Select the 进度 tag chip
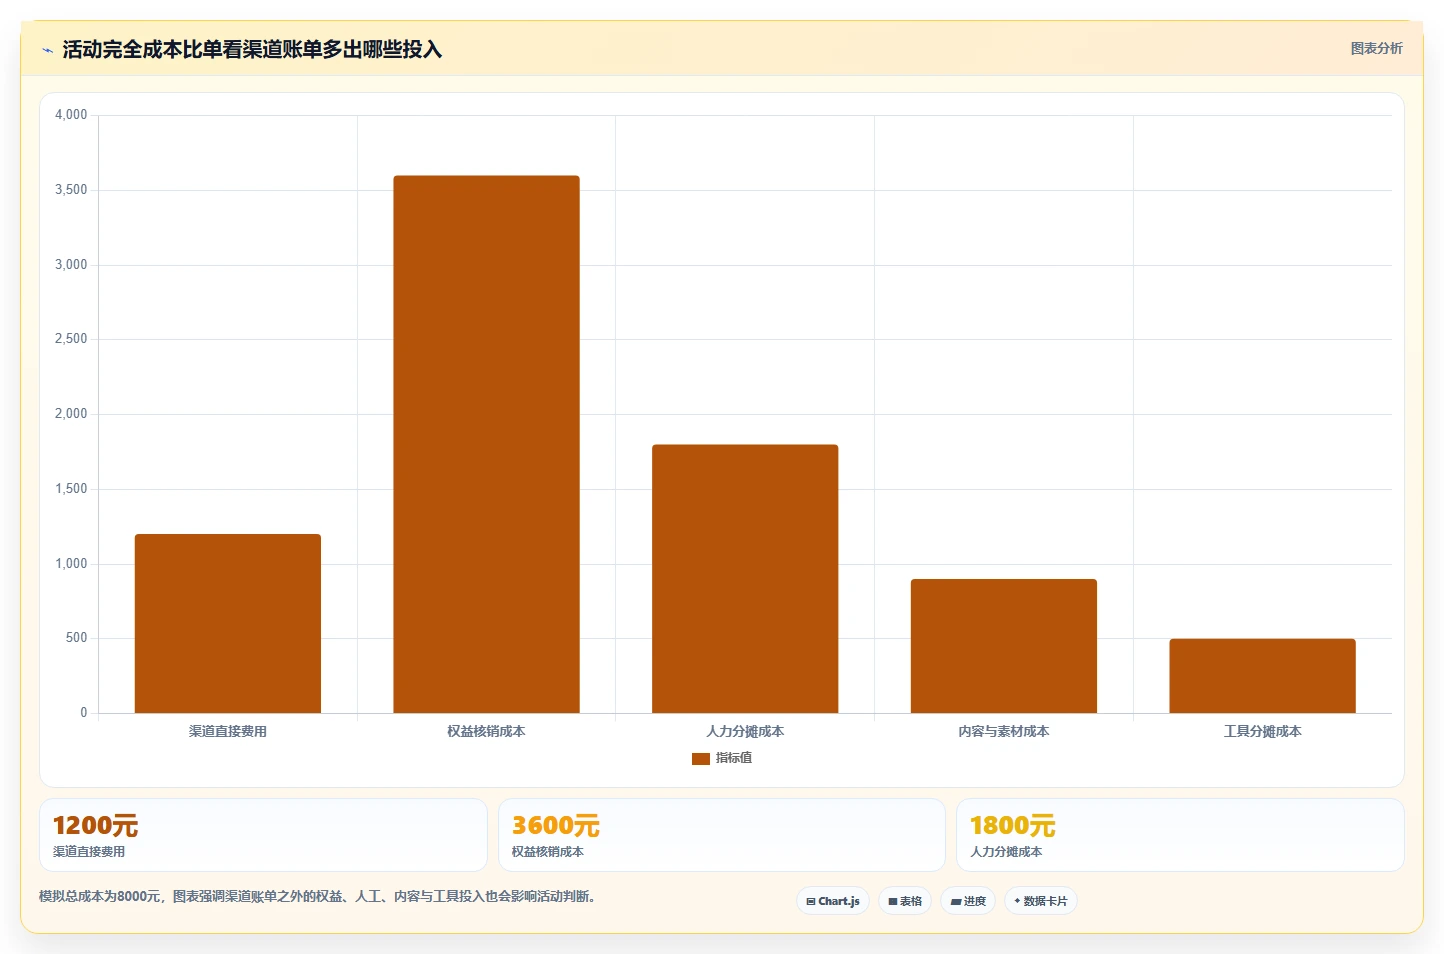 (968, 901)
